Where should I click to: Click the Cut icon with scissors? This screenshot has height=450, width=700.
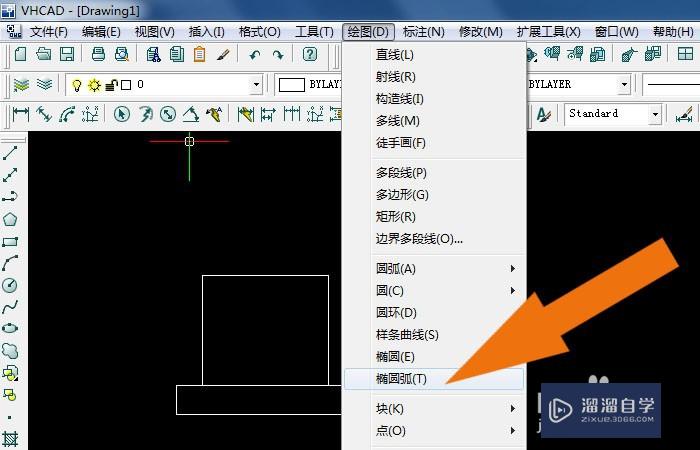[154, 54]
